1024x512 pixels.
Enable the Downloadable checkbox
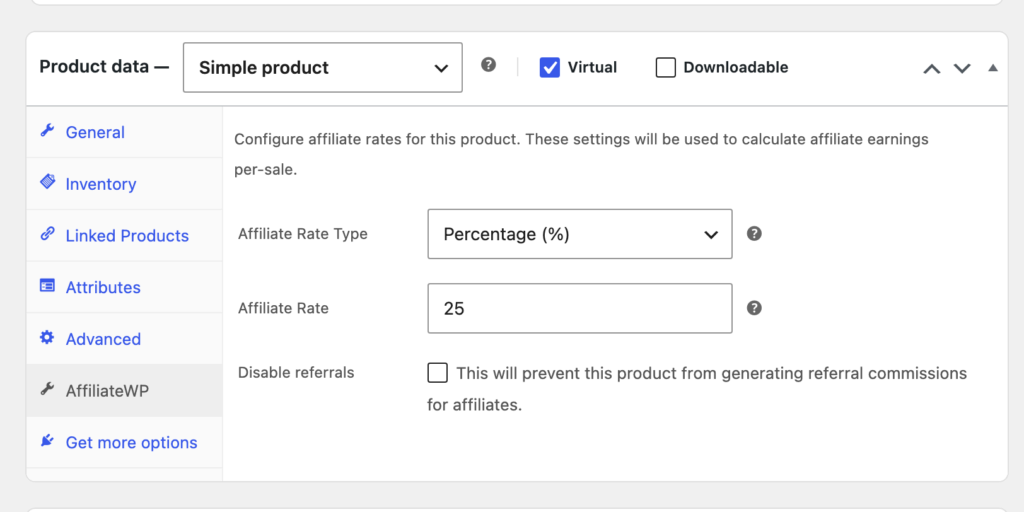665,67
